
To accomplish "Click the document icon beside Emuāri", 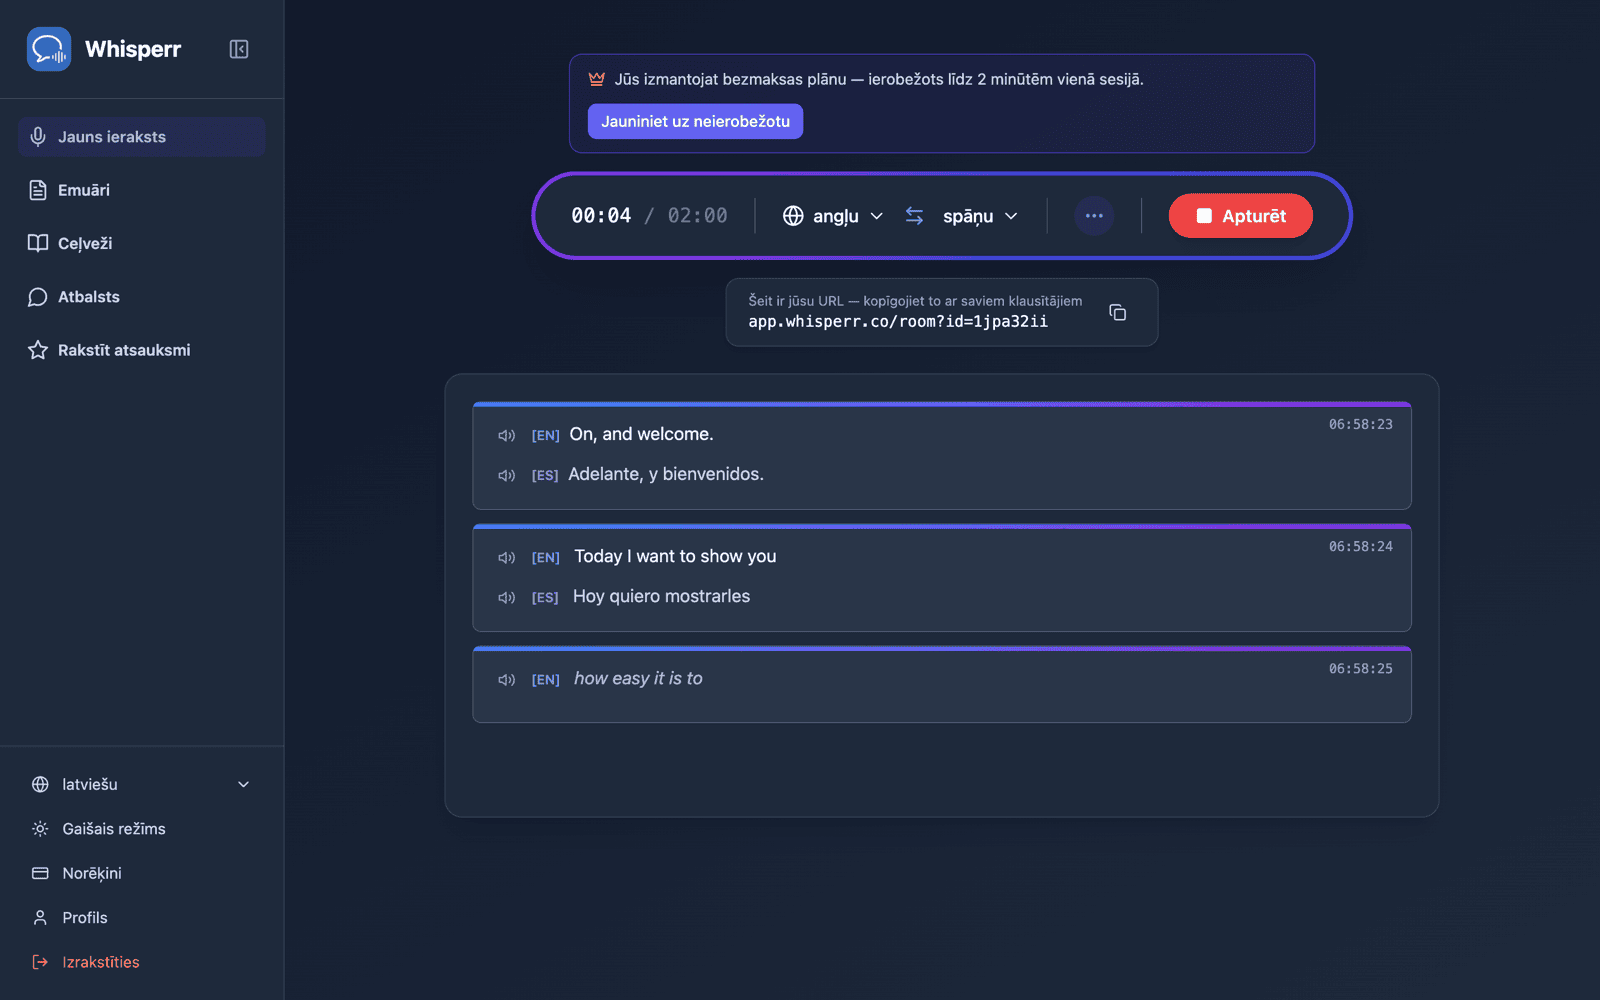I will click(38, 190).
